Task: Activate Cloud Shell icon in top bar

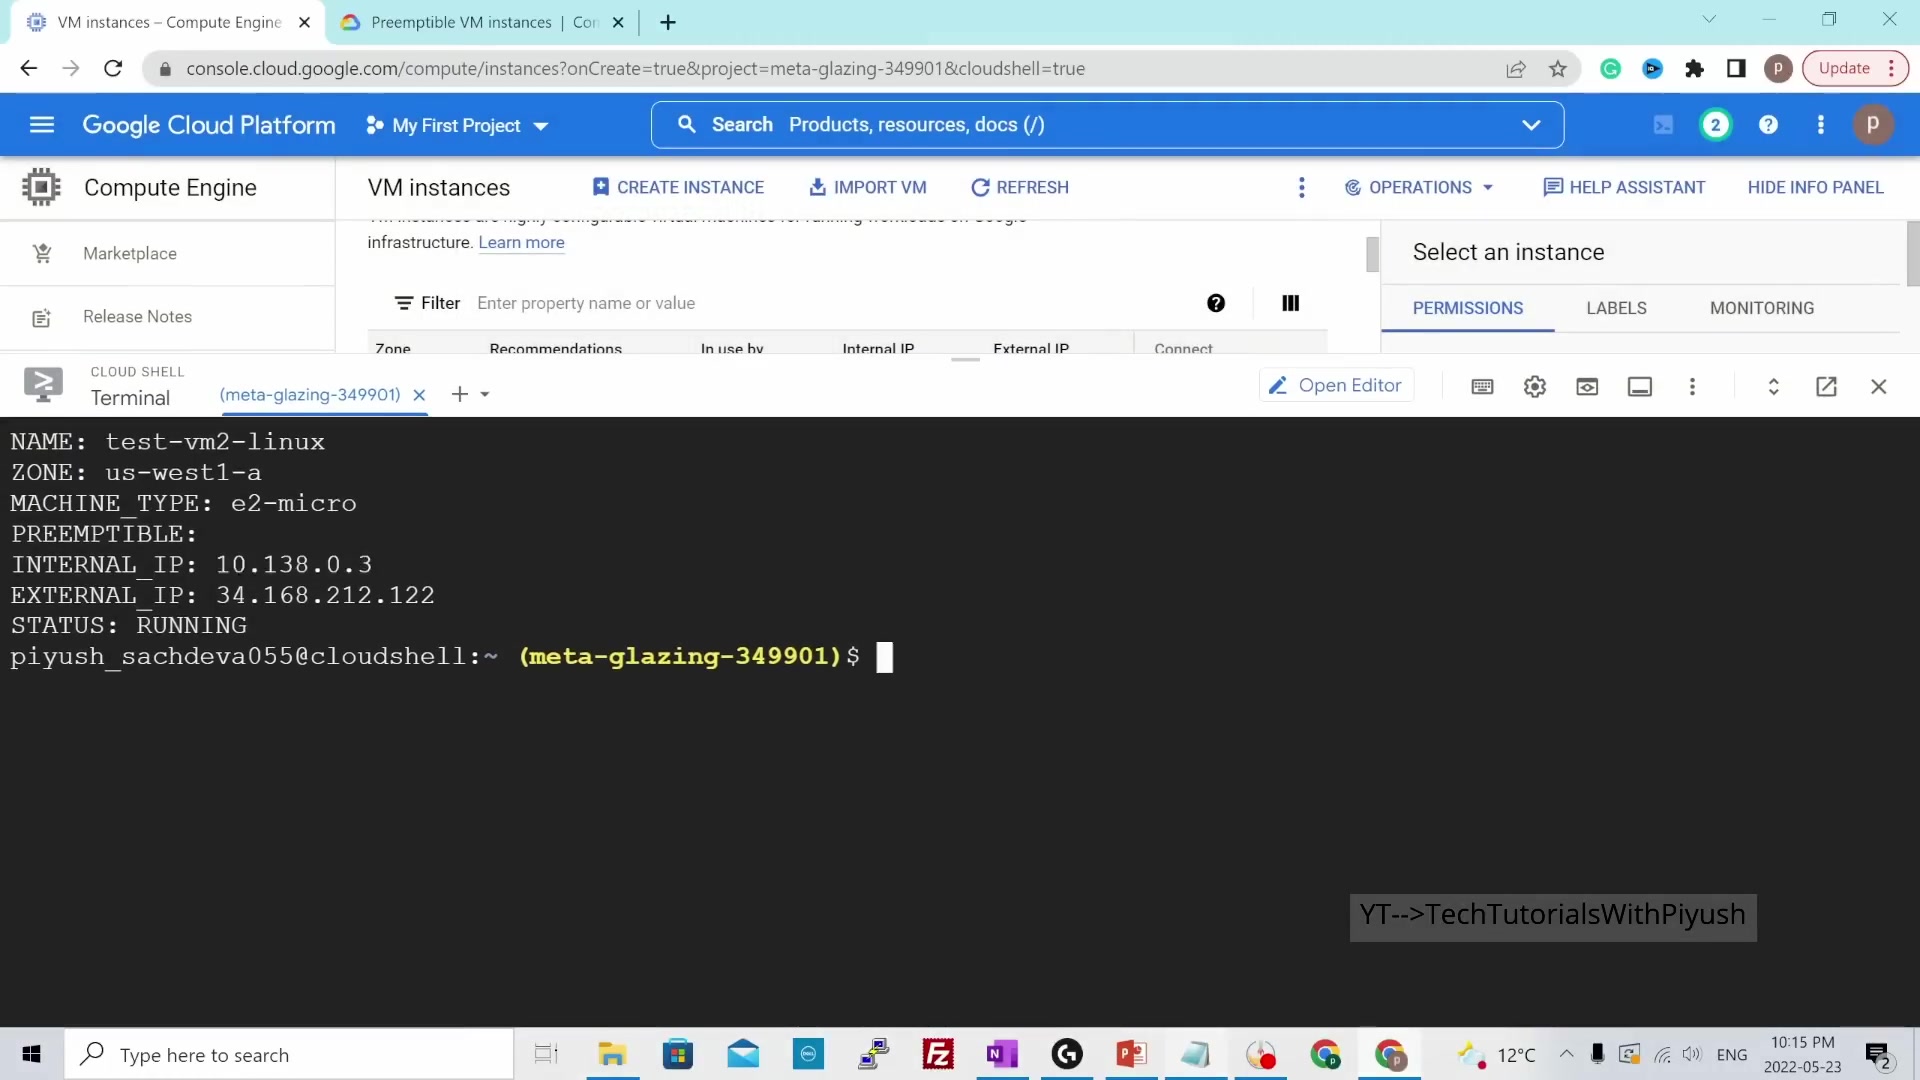Action: pyautogui.click(x=1663, y=125)
